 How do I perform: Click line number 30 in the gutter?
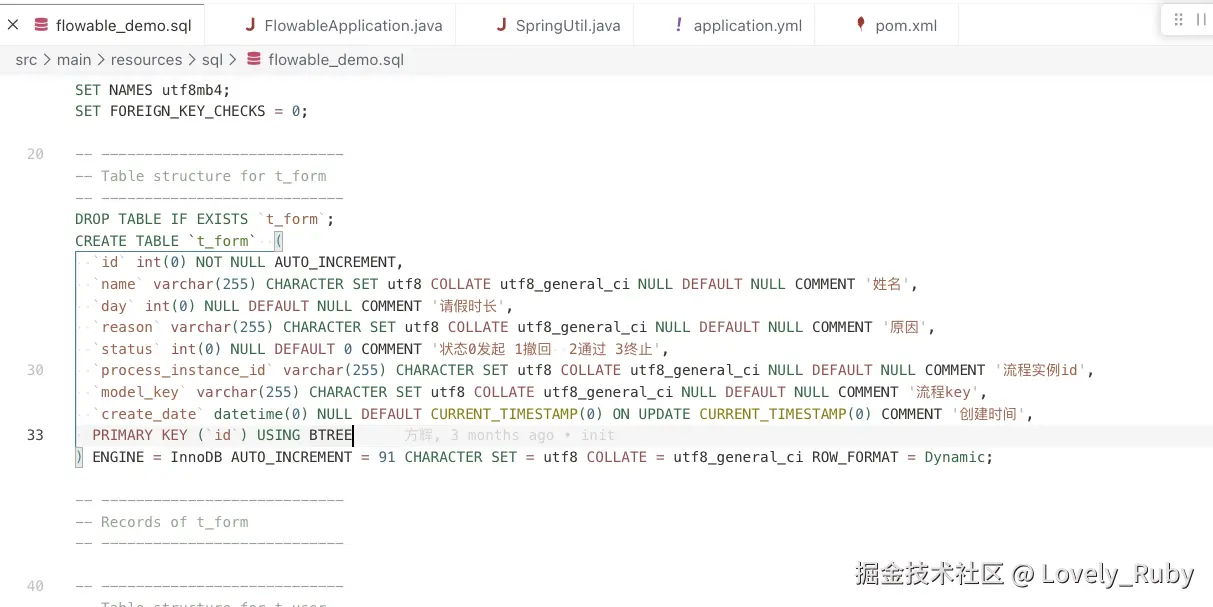[x=35, y=370]
